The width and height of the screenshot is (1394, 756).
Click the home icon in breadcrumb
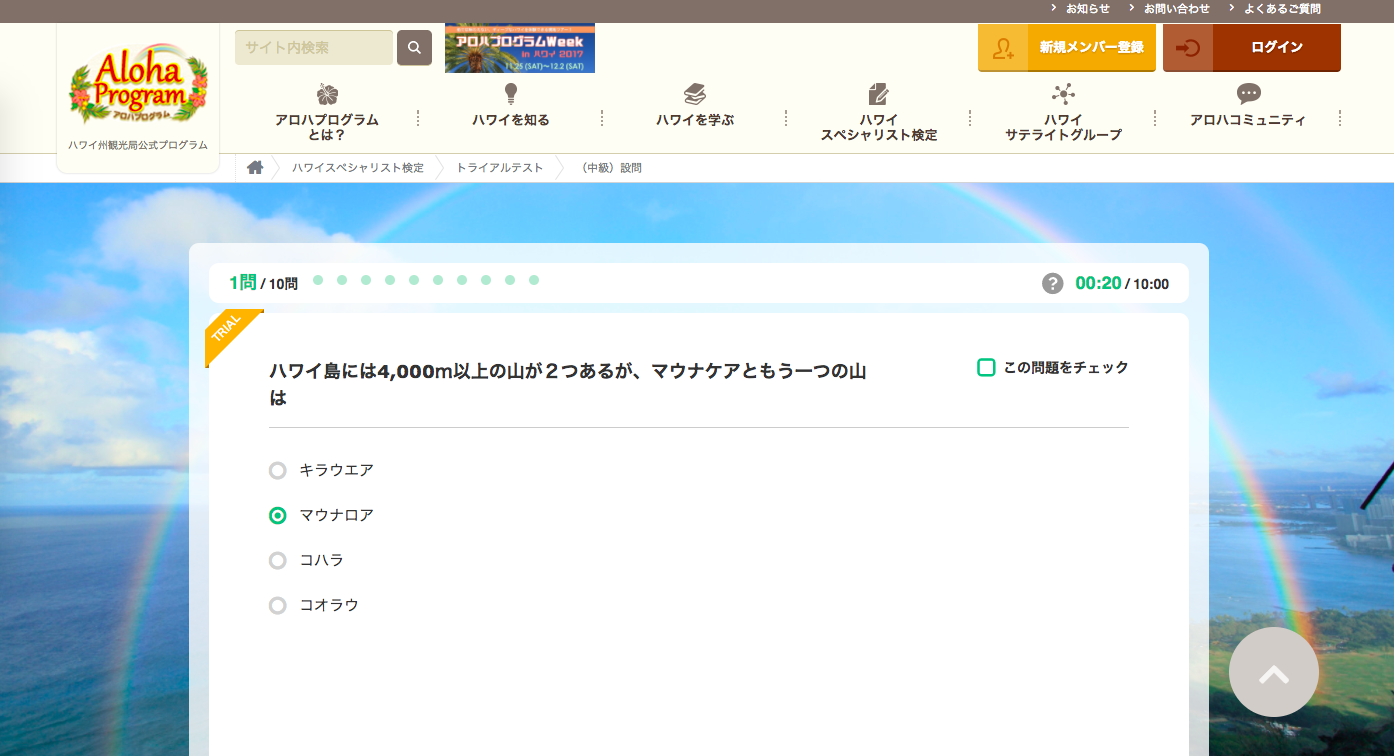(x=255, y=167)
